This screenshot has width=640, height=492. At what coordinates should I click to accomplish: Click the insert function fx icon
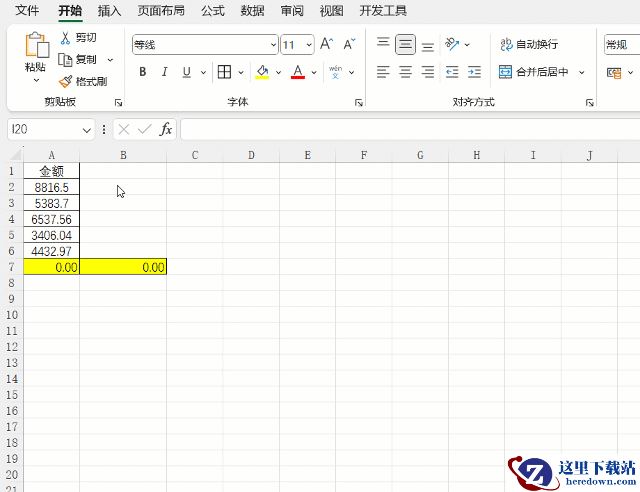tap(166, 129)
